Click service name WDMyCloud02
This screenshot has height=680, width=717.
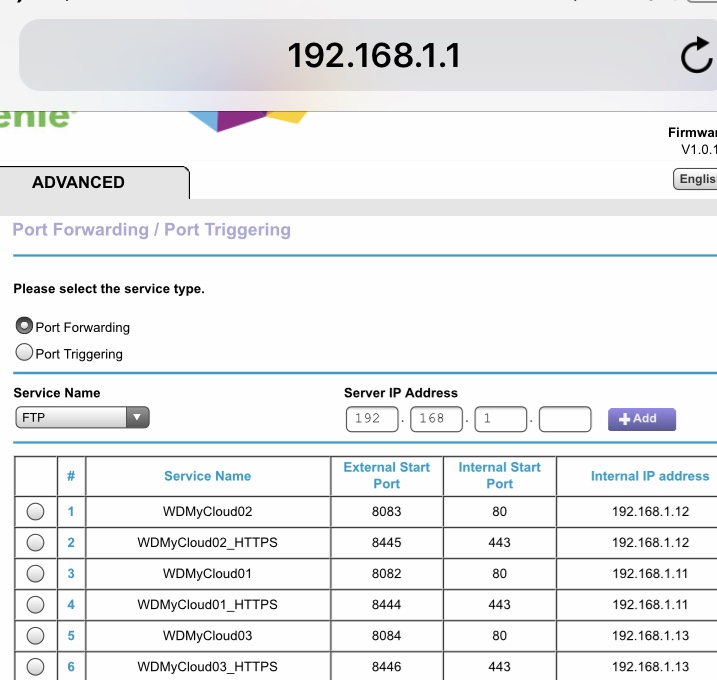(x=208, y=511)
